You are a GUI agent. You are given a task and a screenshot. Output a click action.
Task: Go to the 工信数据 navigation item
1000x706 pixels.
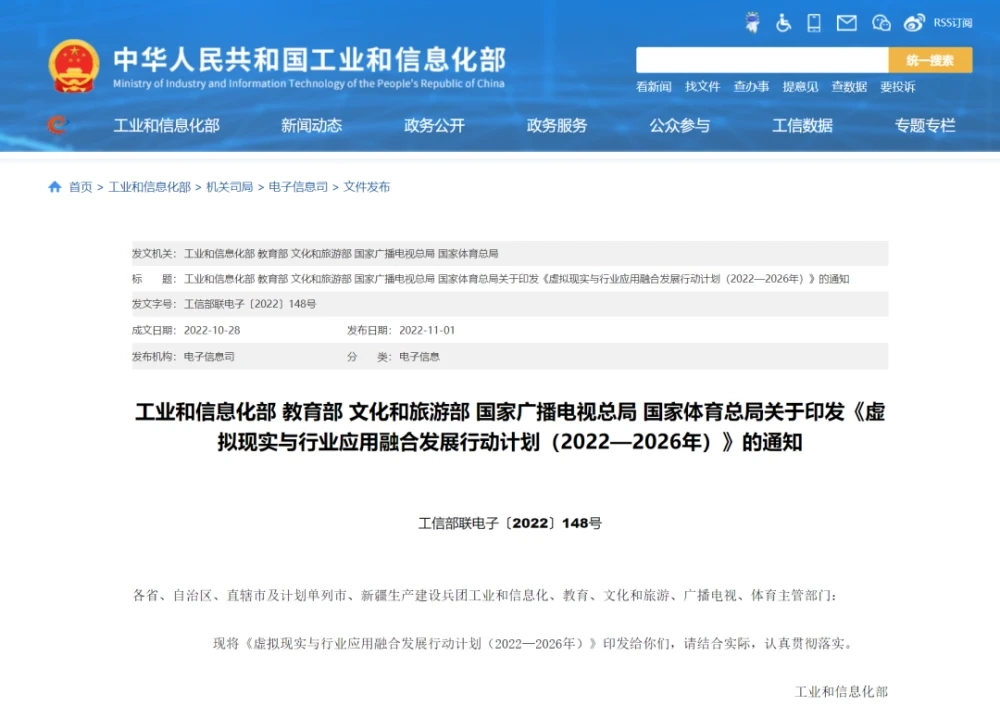[x=802, y=126]
